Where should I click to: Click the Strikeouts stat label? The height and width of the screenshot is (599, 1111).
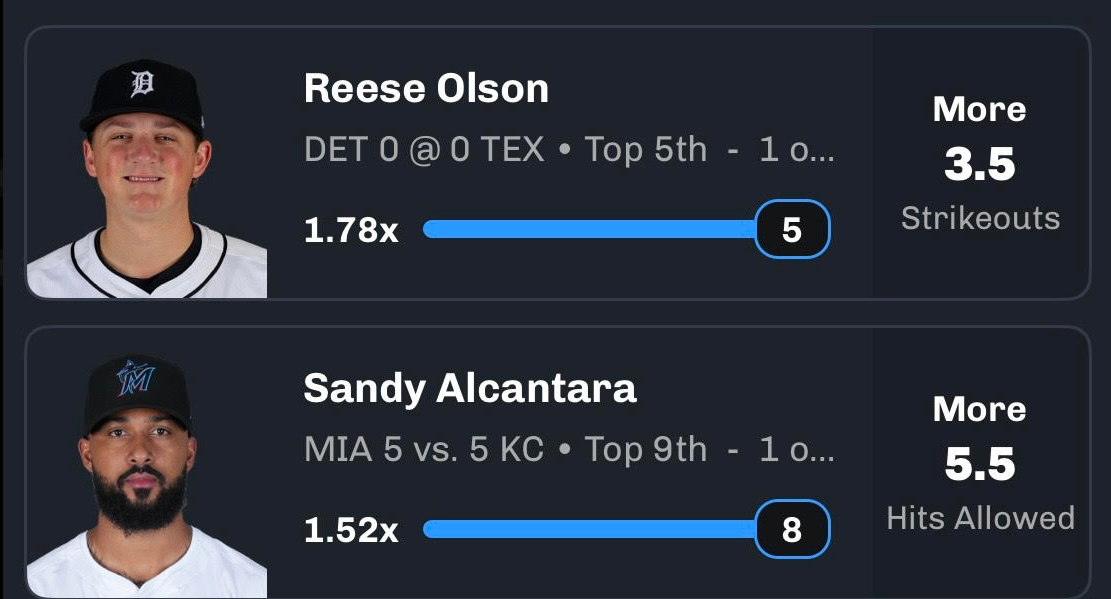coord(981,218)
